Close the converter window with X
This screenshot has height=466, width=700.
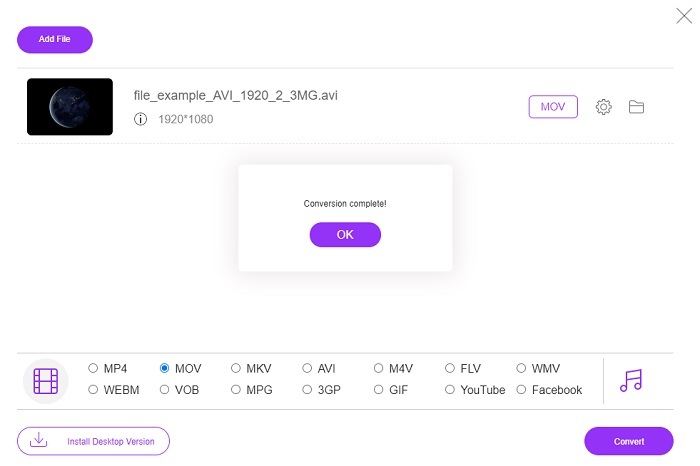point(684,16)
